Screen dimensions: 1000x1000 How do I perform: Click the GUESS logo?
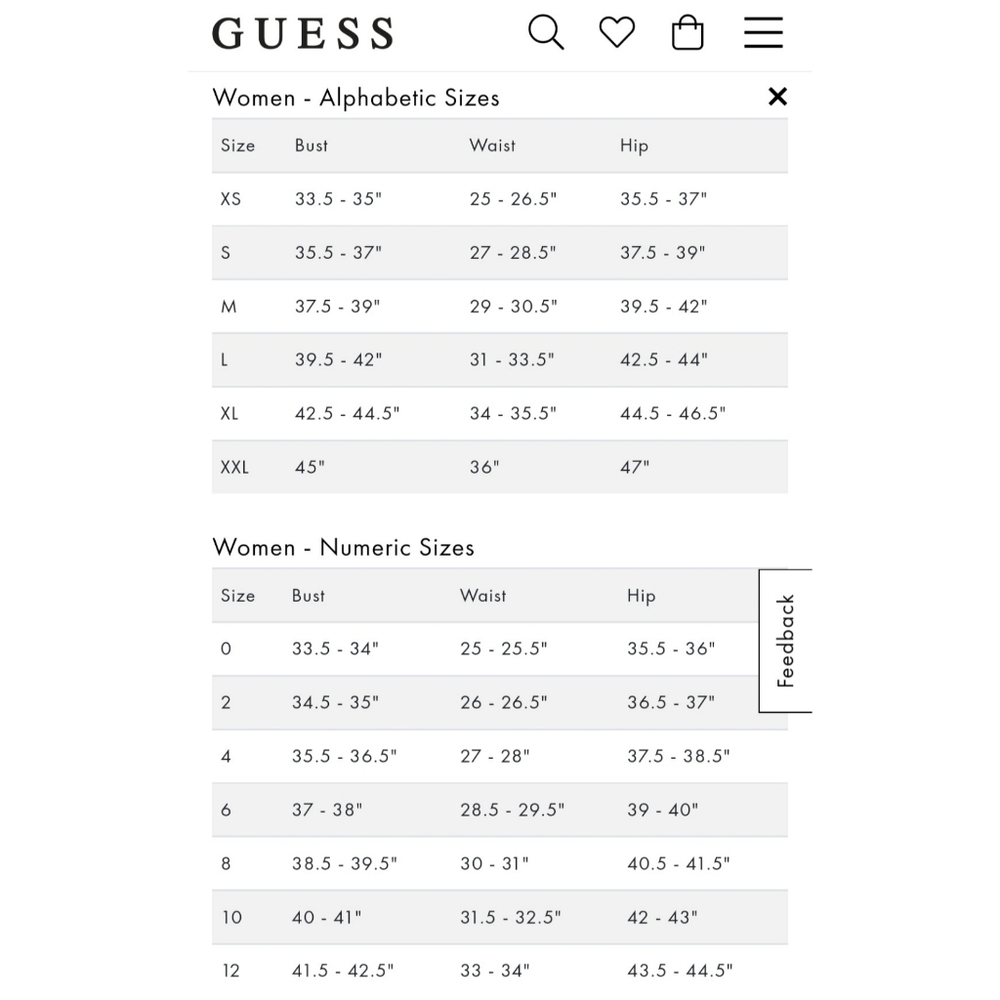pyautogui.click(x=303, y=33)
